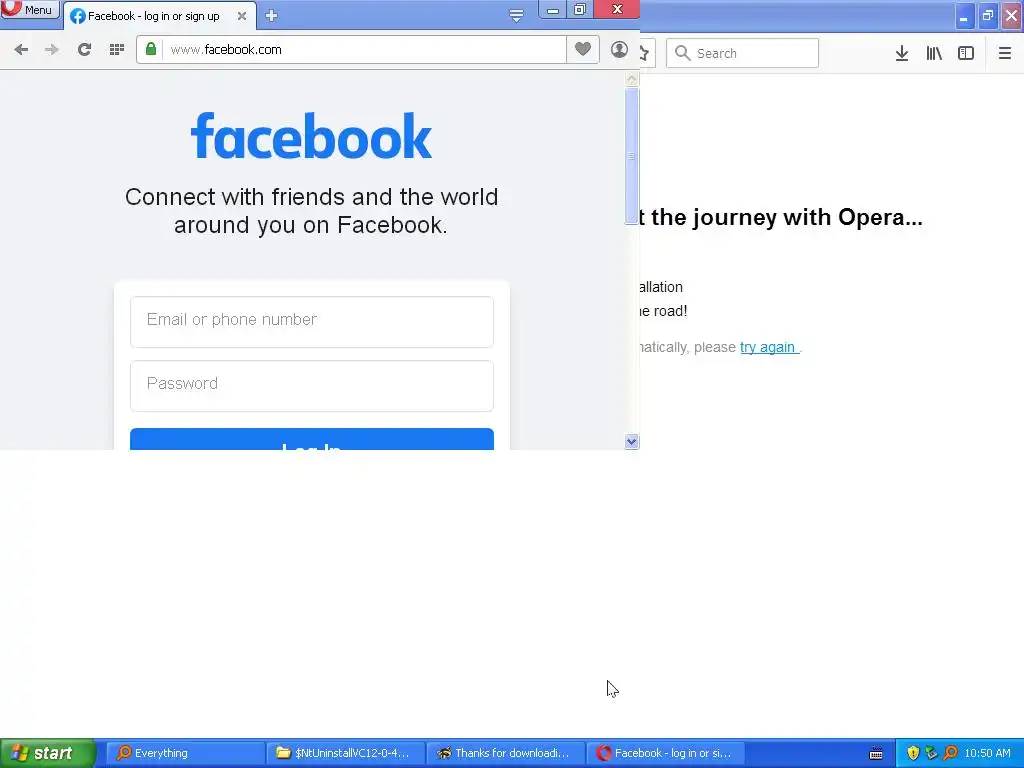Screen dimensions: 1024x768
Task: Go forward in Opera
Action: click(x=52, y=50)
